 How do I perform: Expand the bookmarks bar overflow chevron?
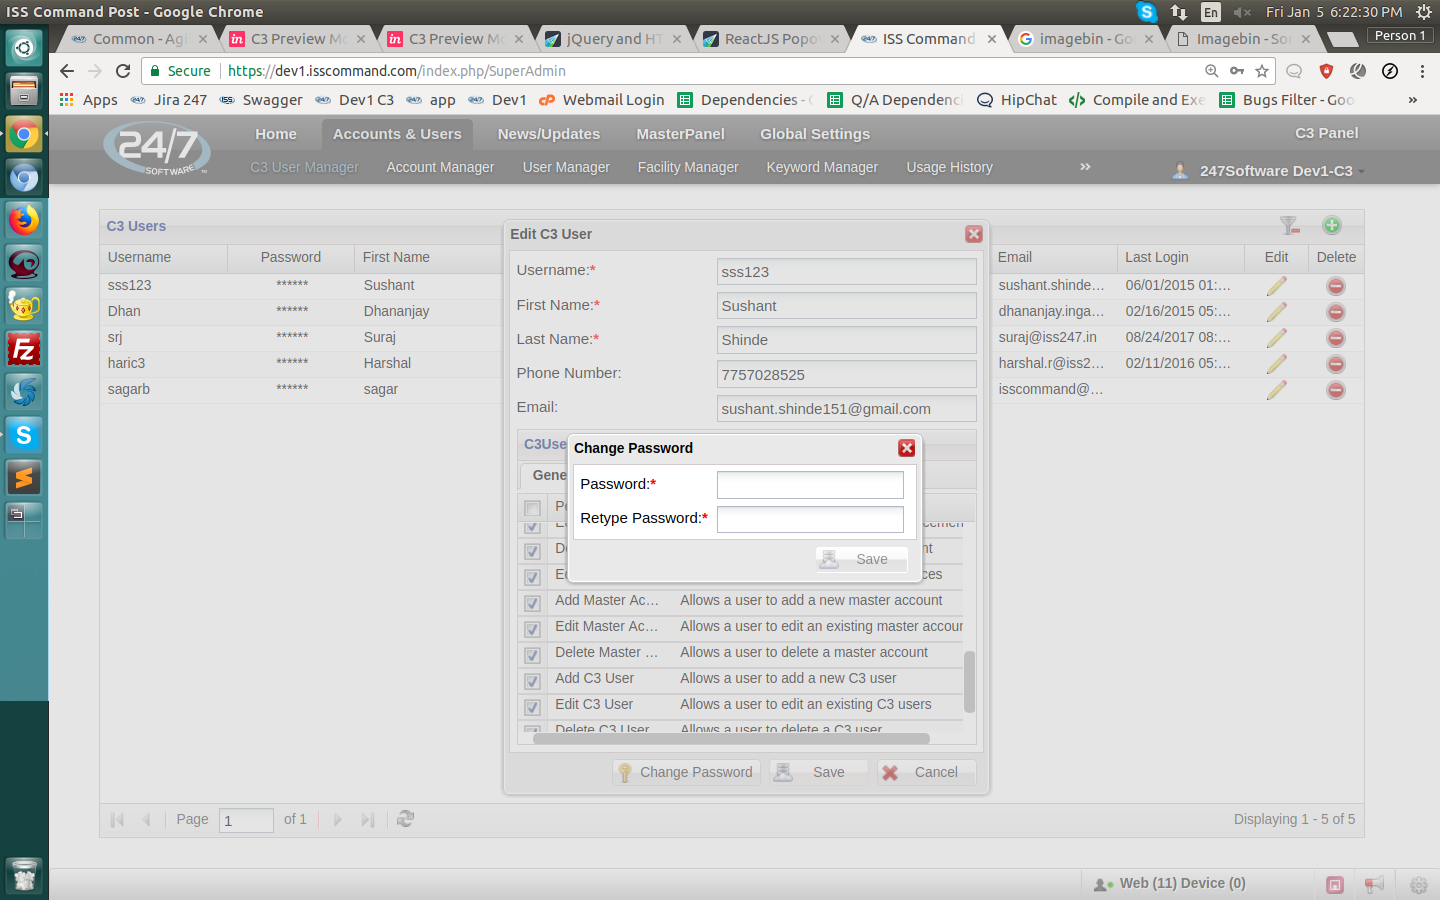(x=1412, y=100)
